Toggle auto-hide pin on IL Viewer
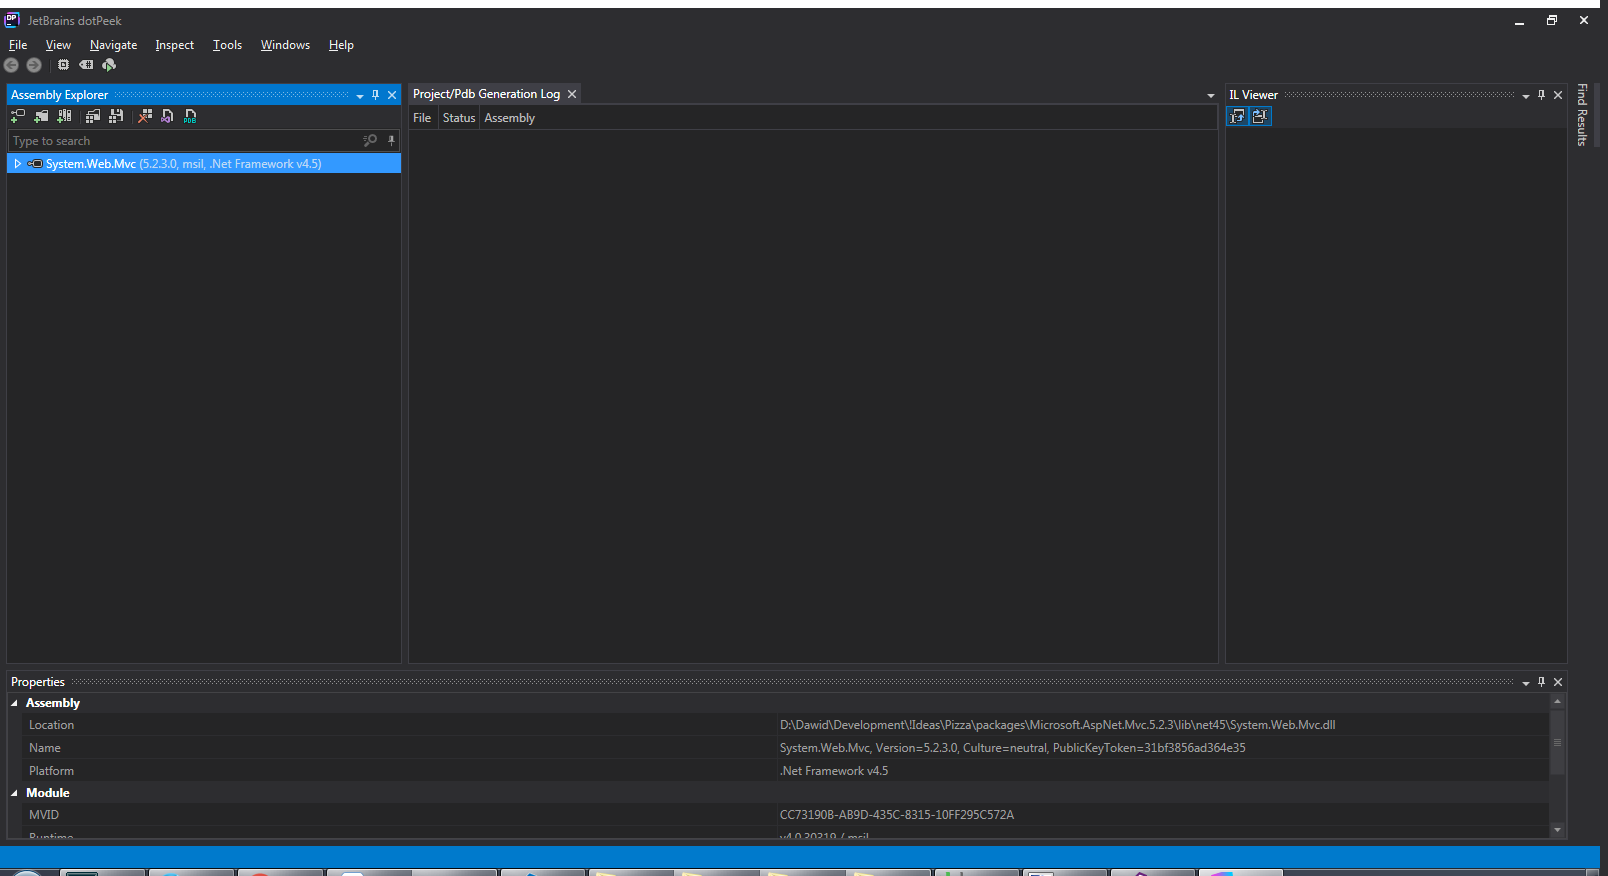Image resolution: width=1608 pixels, height=876 pixels. tap(1541, 95)
